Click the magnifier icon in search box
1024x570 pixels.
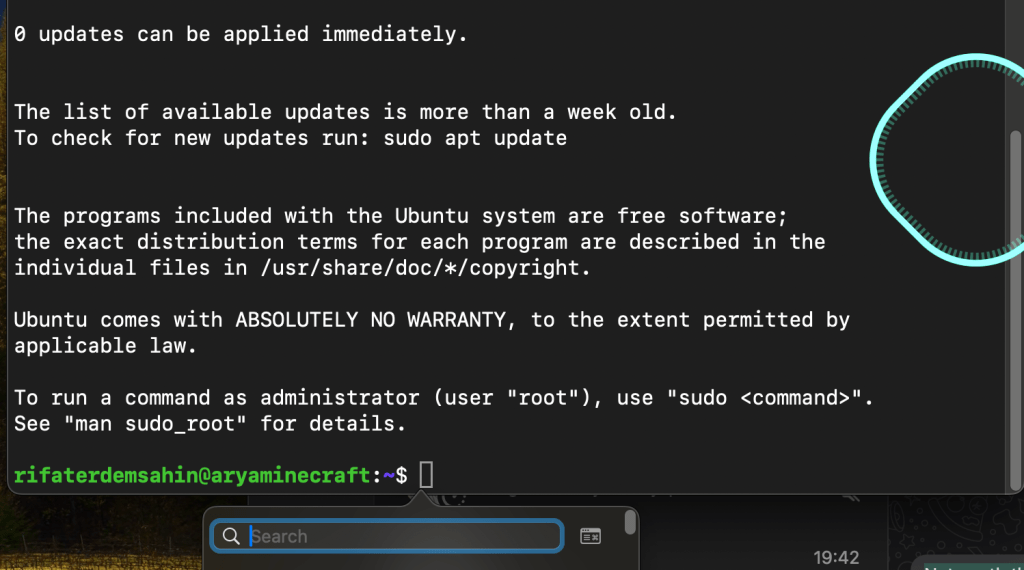click(231, 536)
